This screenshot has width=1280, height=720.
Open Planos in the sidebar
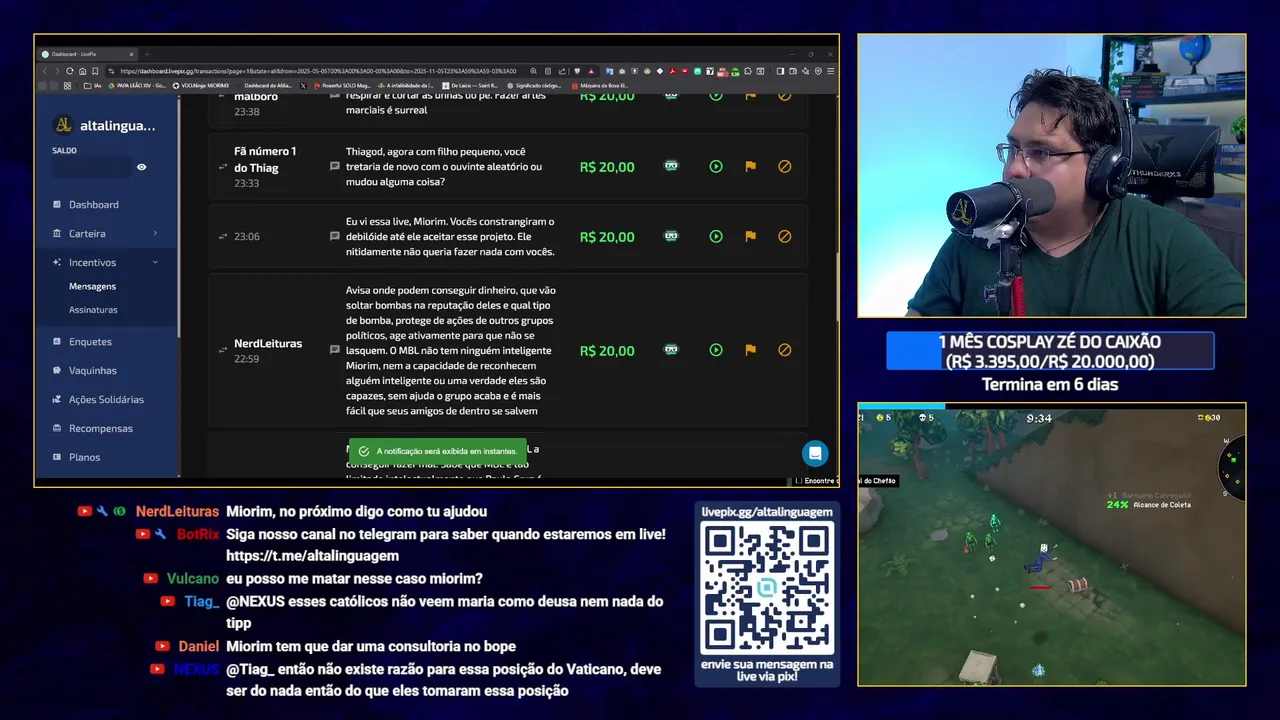click(84, 457)
